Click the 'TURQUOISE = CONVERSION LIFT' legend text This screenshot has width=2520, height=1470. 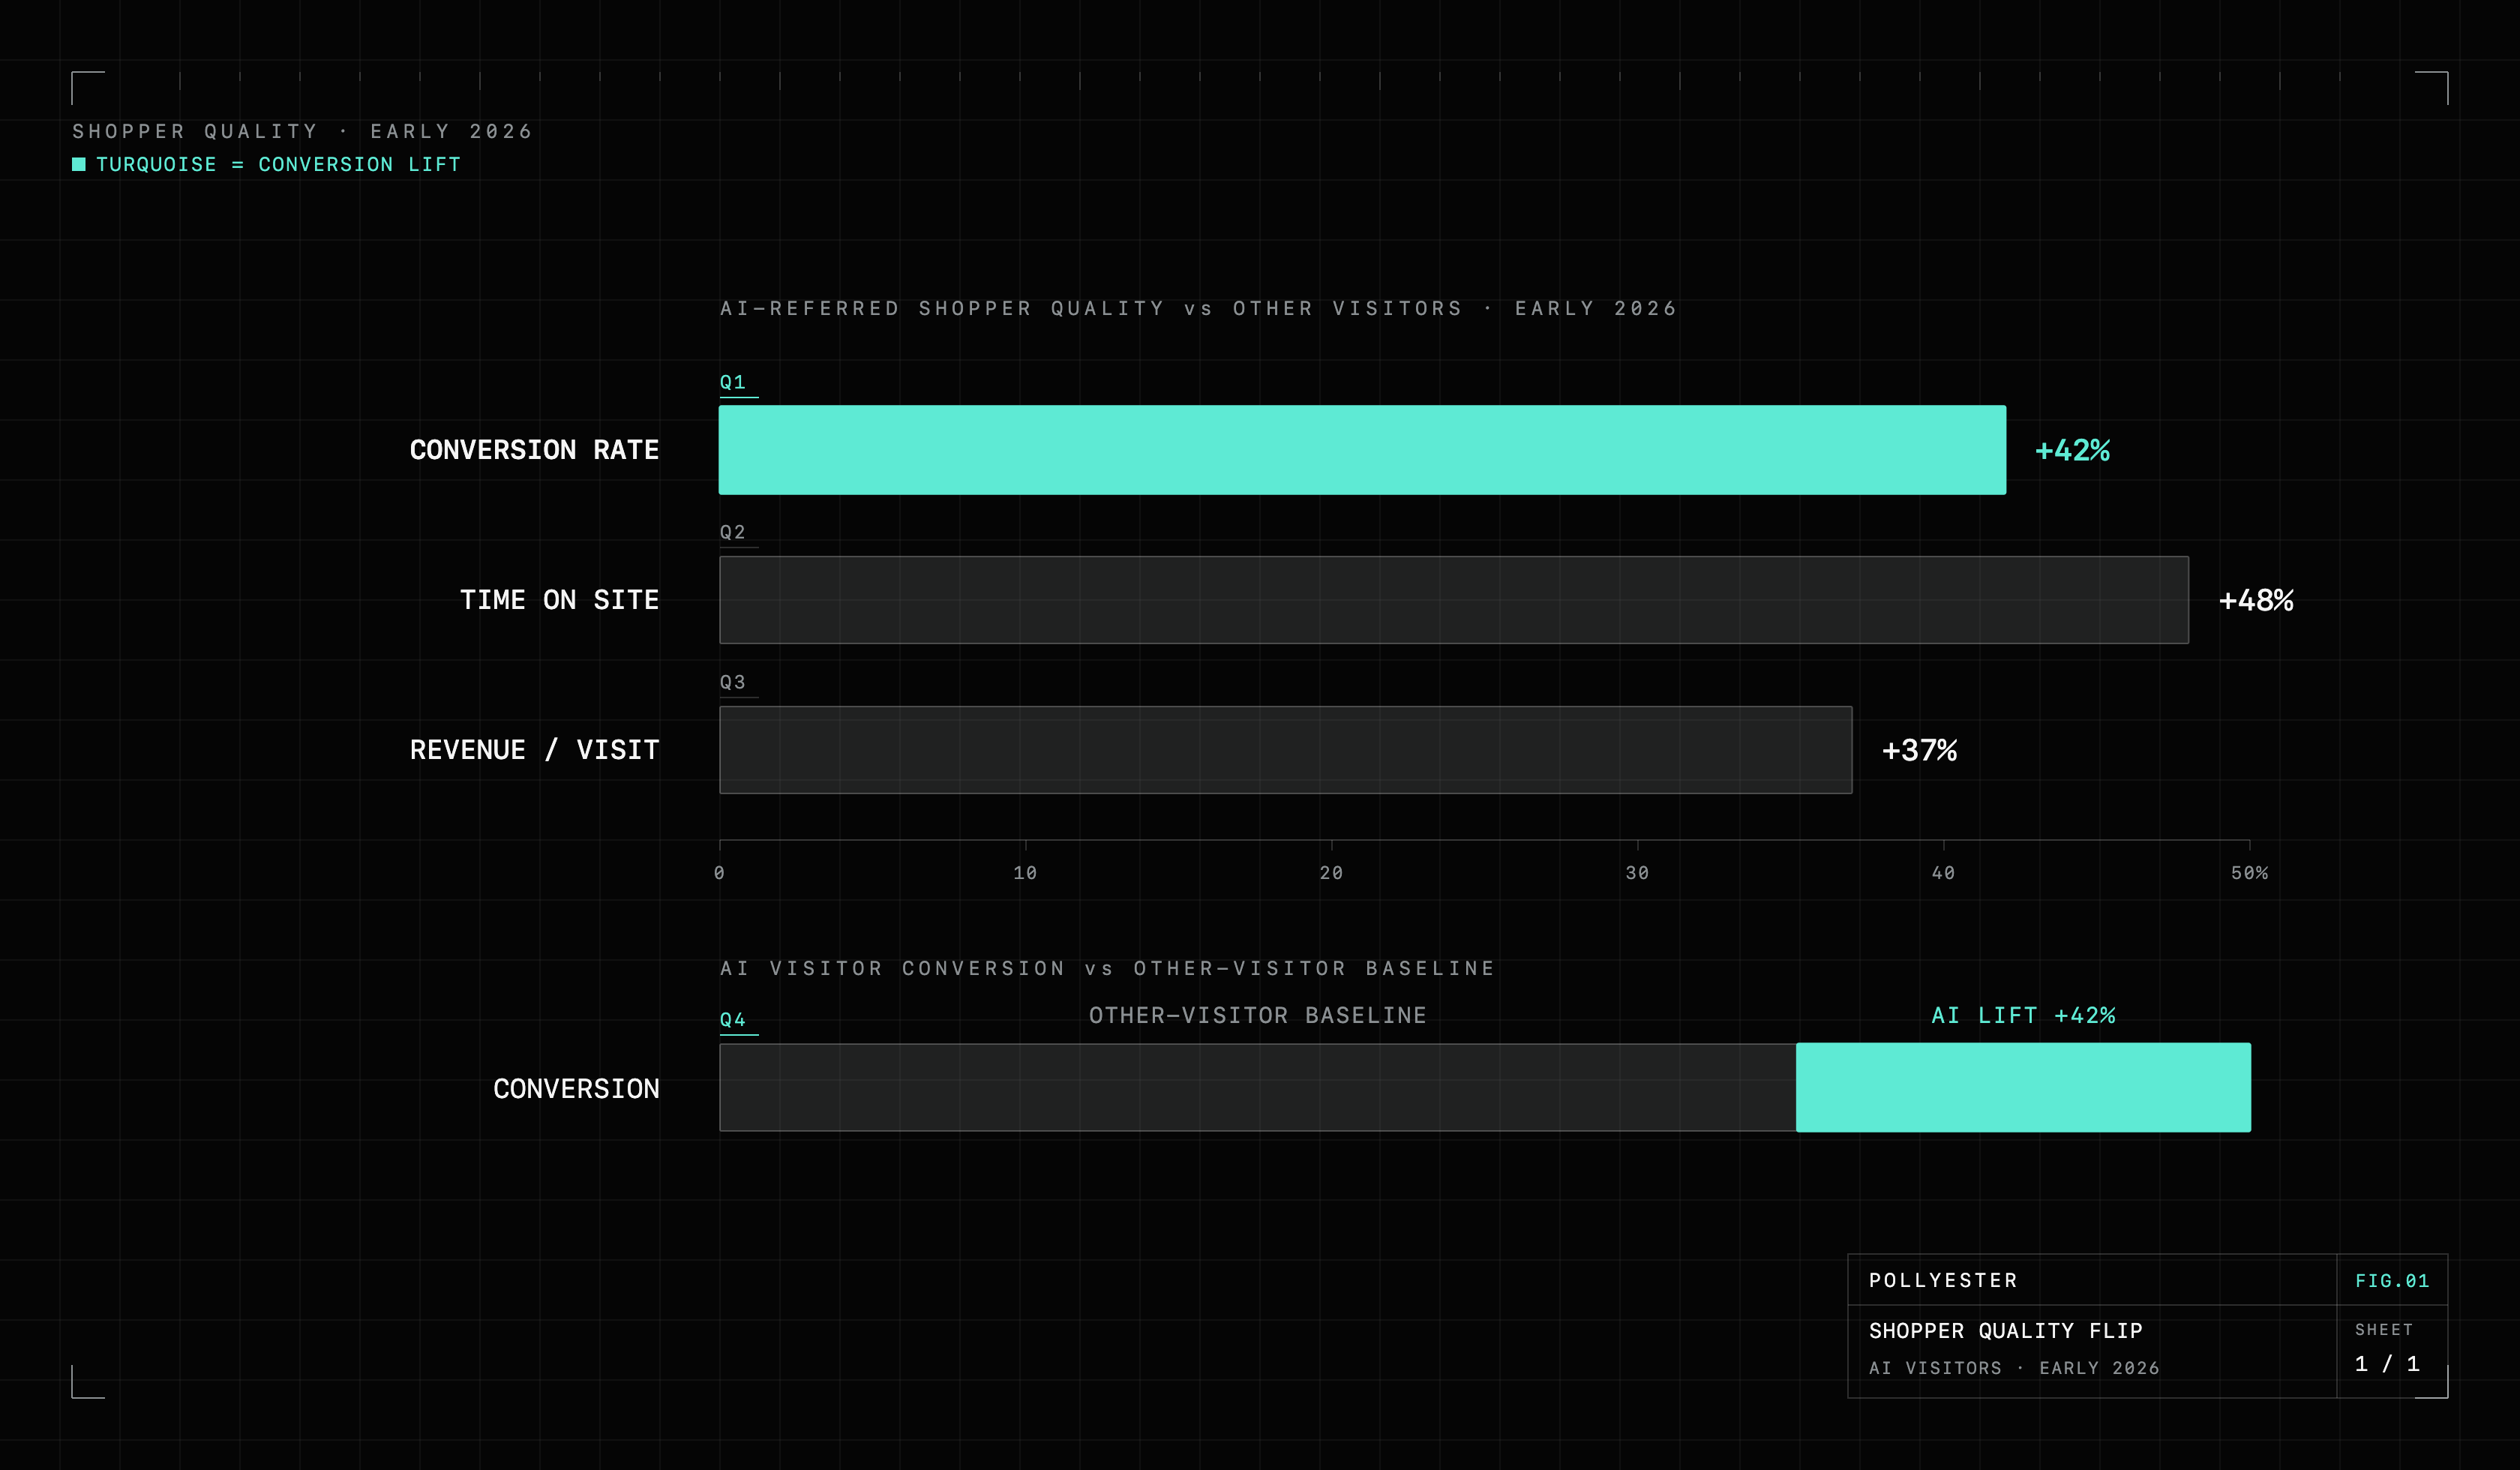click(x=278, y=164)
